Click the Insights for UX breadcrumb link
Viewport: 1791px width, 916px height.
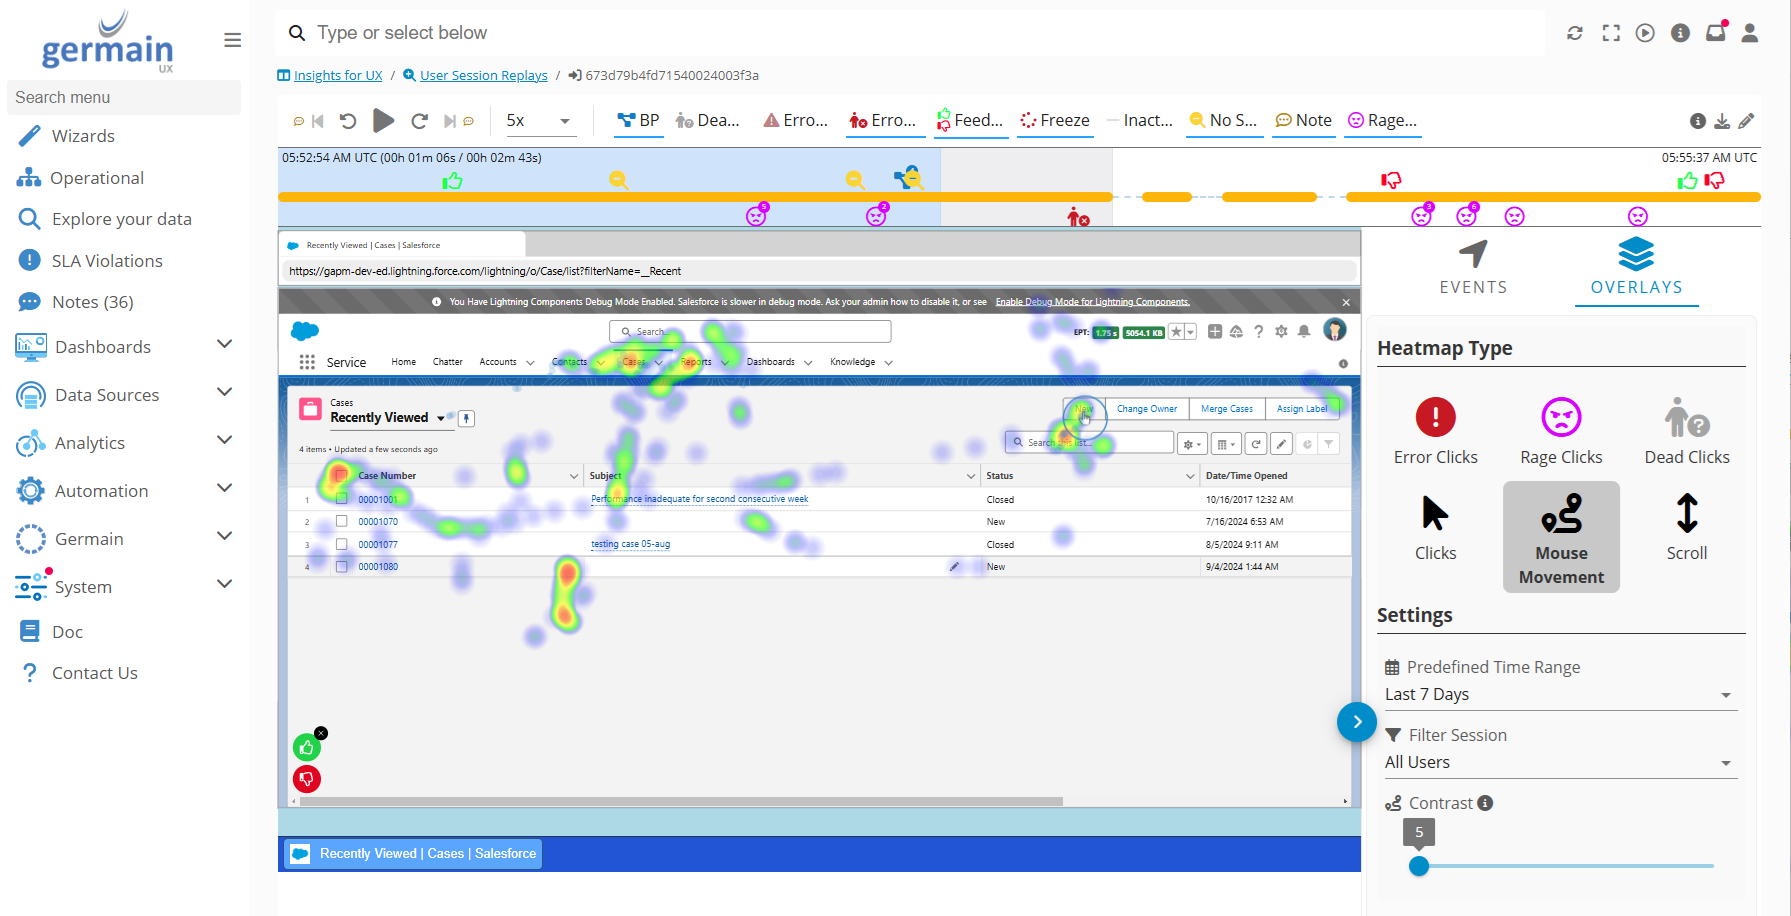click(x=338, y=76)
